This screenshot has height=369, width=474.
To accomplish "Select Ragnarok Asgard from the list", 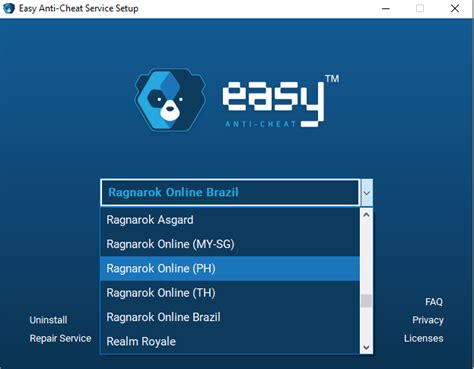I will point(230,220).
